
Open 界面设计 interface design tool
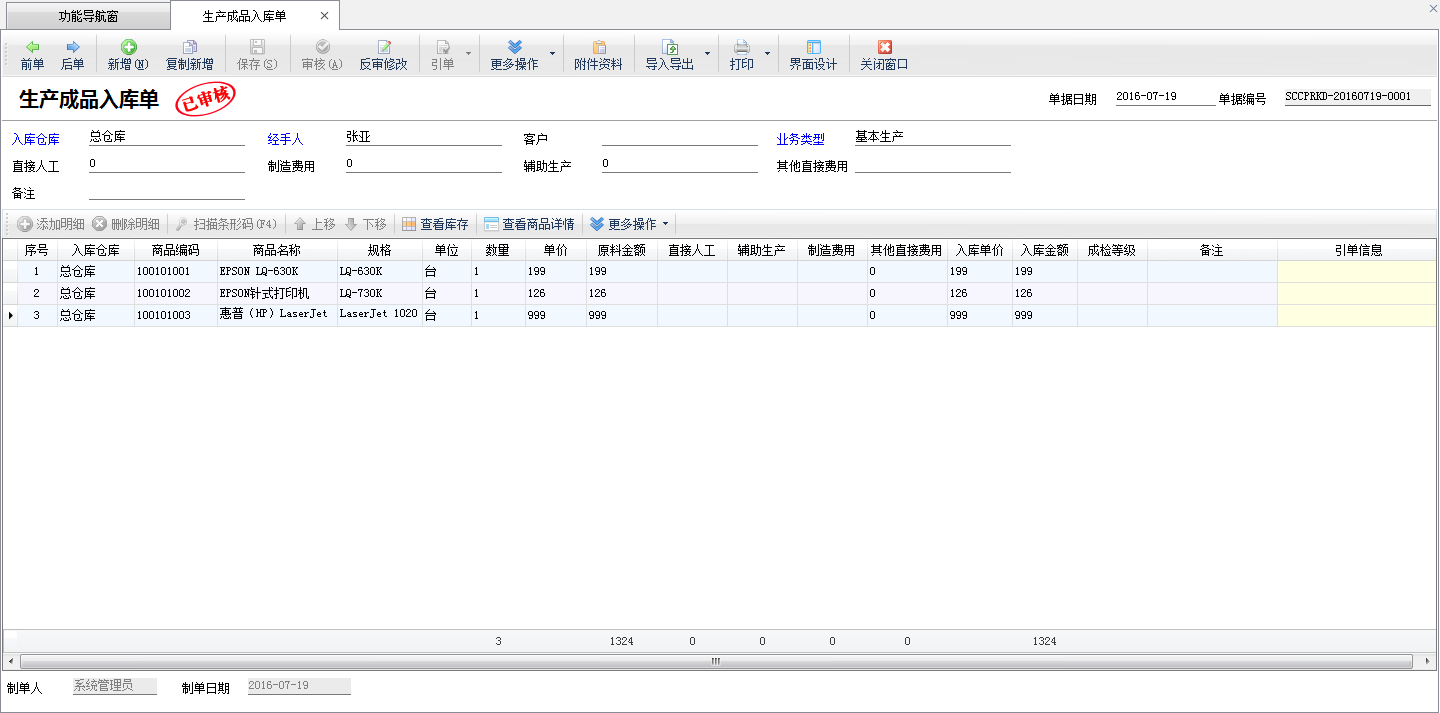point(812,55)
